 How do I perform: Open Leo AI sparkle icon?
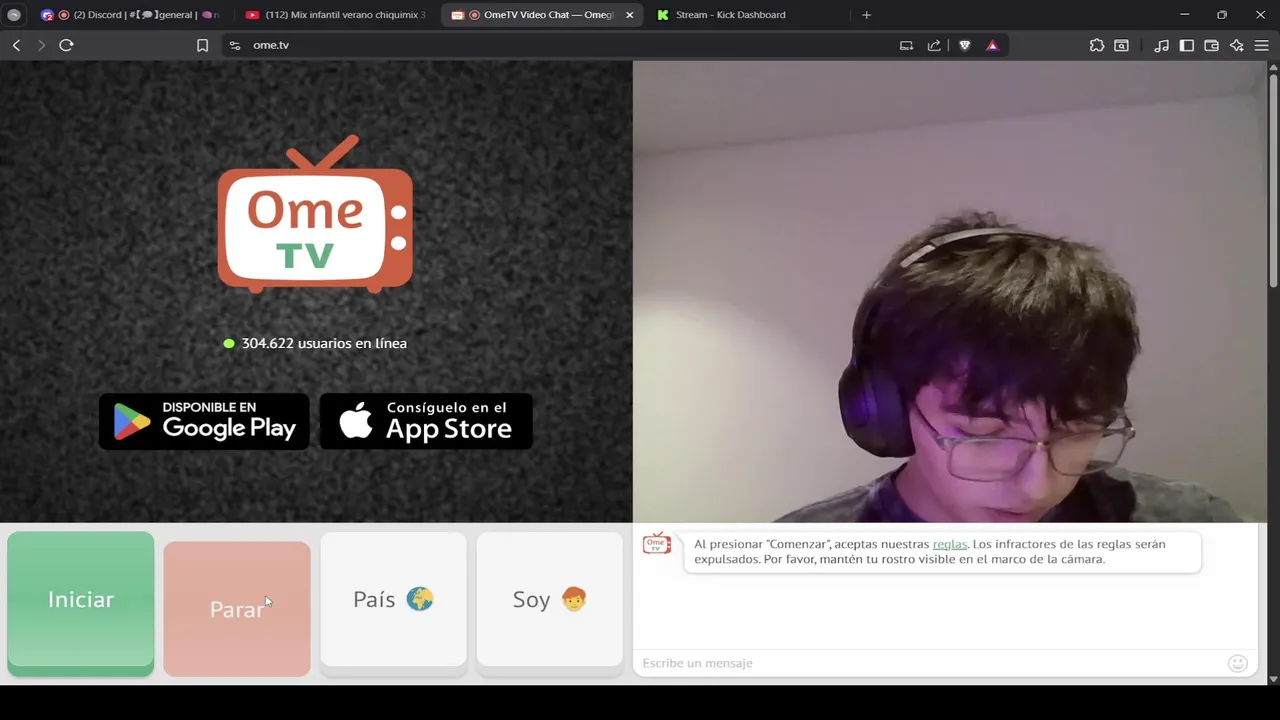point(1237,45)
